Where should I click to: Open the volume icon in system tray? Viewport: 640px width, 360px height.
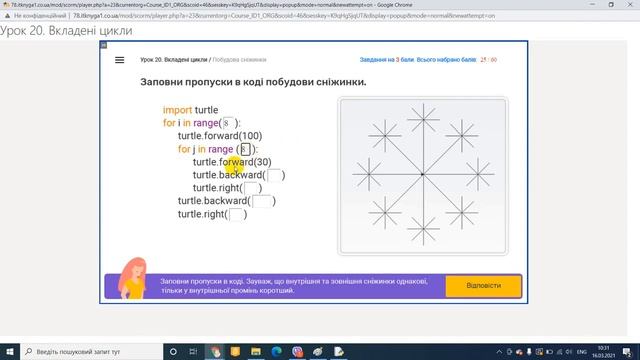[569, 352]
